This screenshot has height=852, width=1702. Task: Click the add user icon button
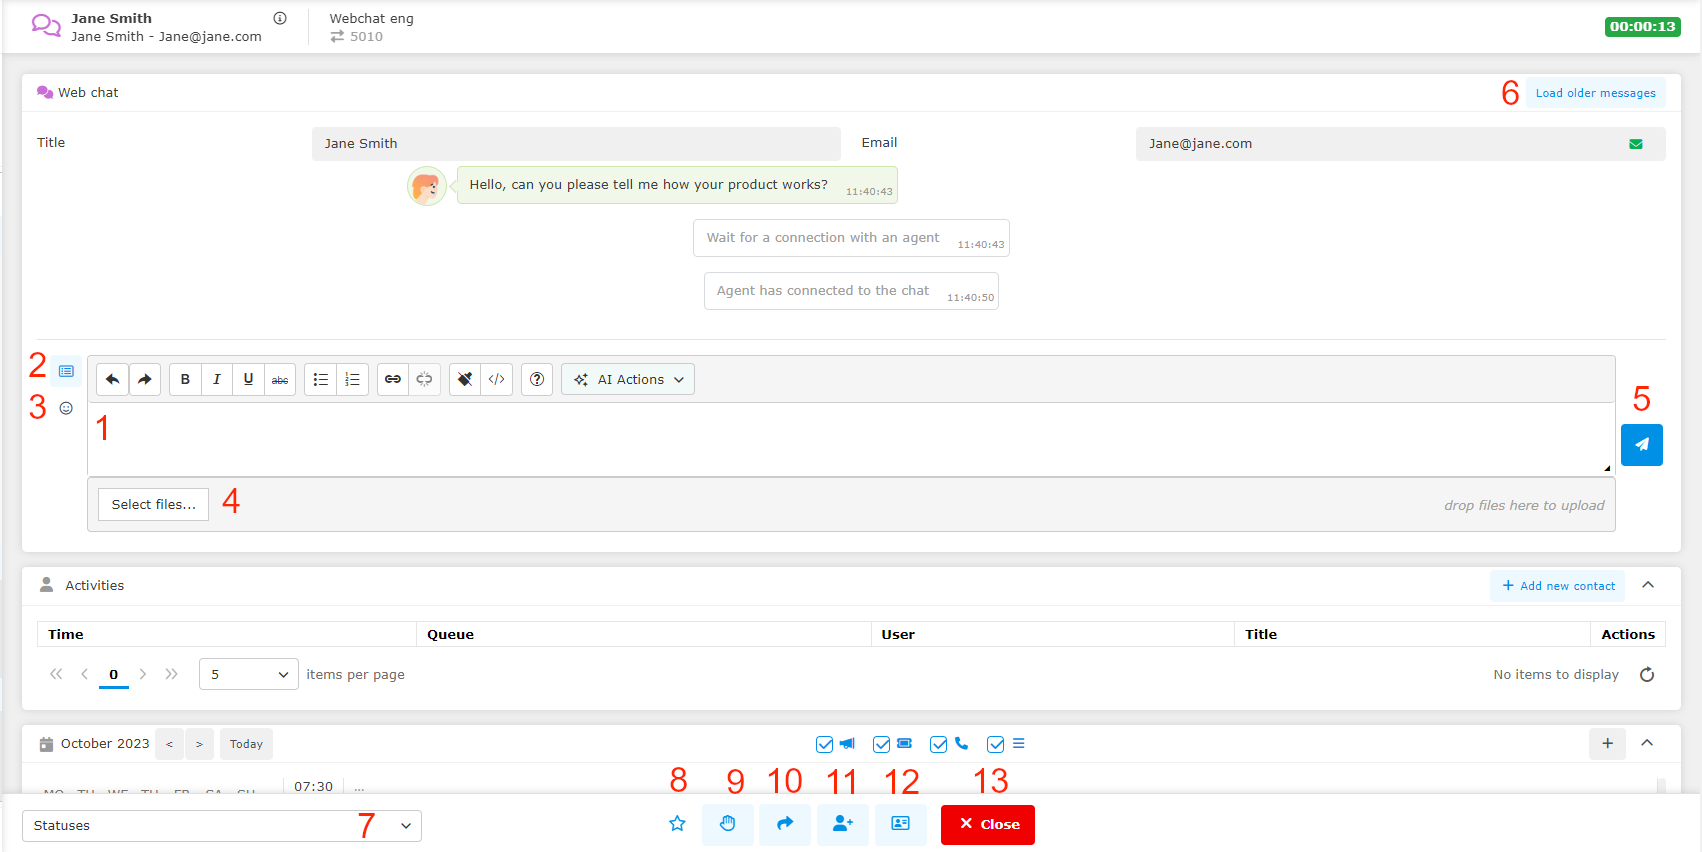coord(842,824)
